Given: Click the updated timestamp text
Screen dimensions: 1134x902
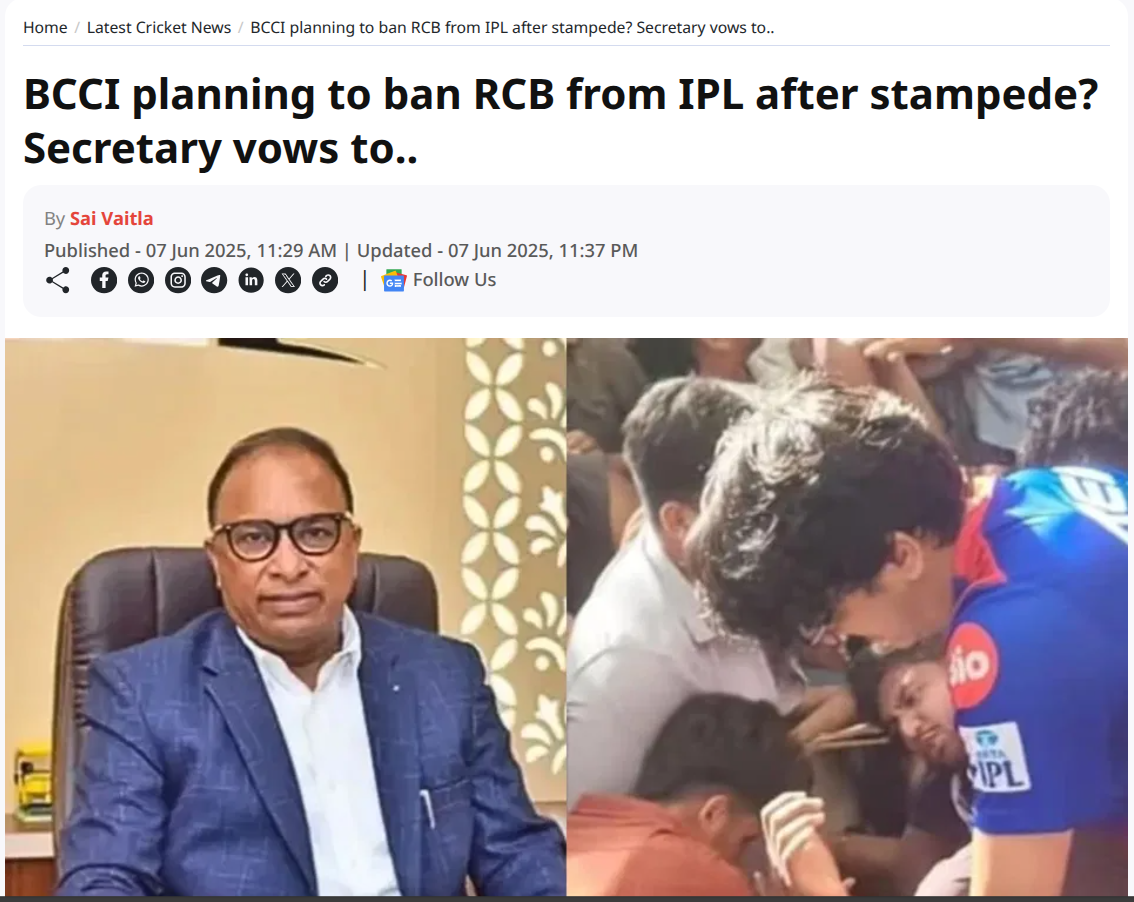Looking at the screenshot, I should [x=498, y=250].
